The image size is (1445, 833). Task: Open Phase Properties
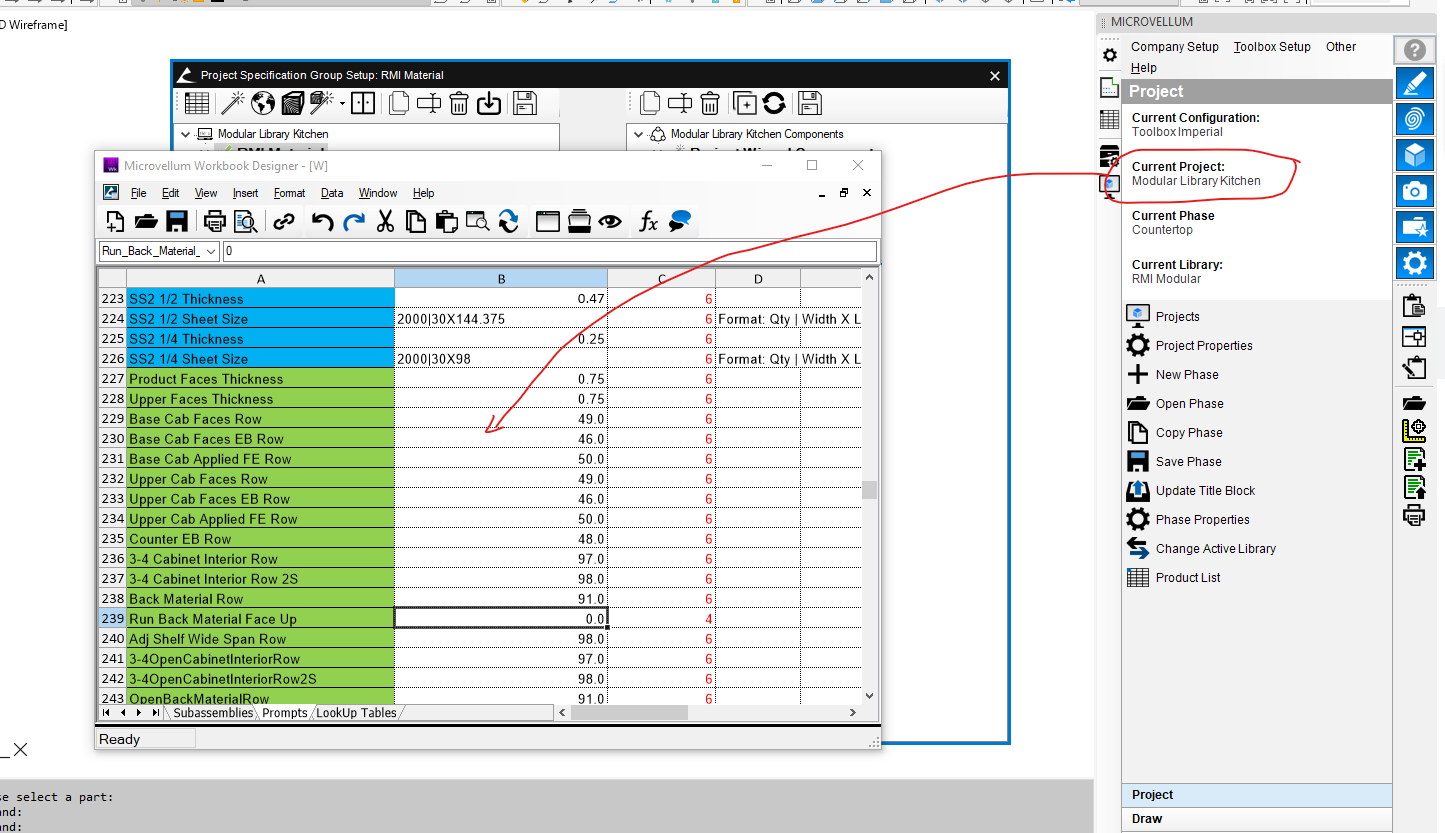pos(1202,519)
